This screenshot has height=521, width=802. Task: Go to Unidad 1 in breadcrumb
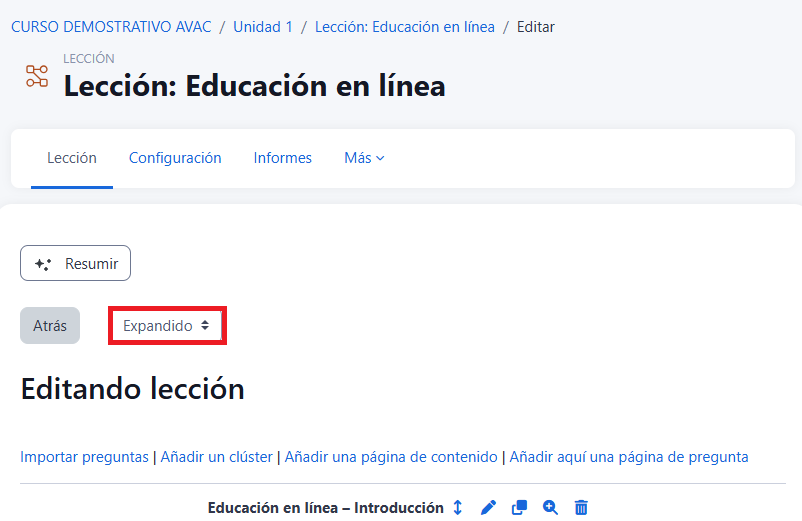pyautogui.click(x=263, y=27)
